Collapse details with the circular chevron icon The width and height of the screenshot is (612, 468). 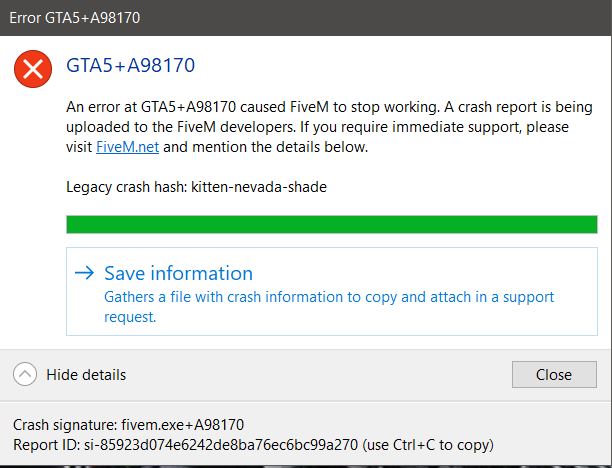pos(26,375)
